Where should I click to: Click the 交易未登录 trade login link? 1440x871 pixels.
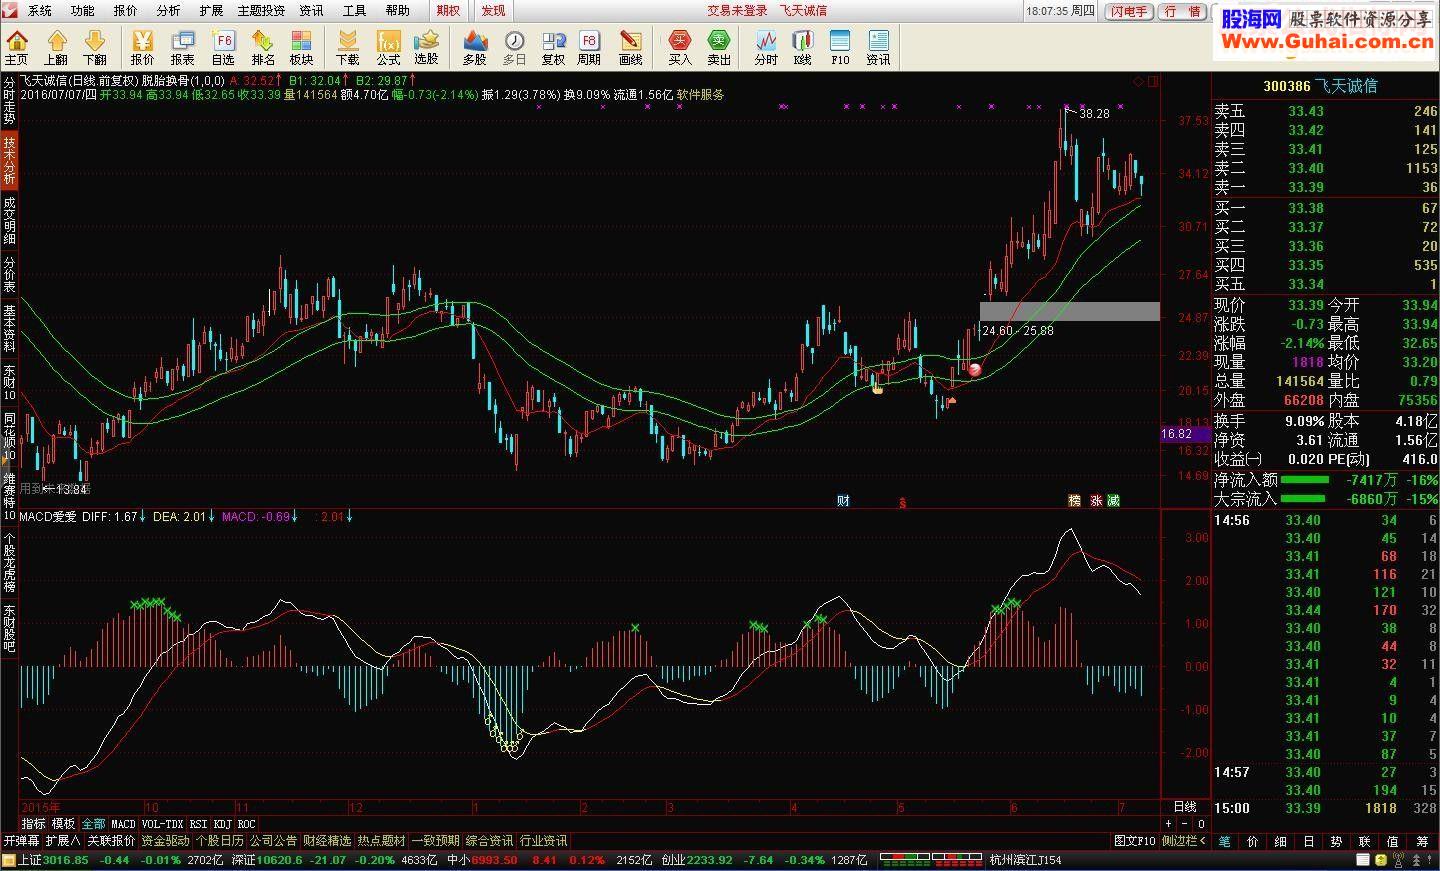pyautogui.click(x=737, y=10)
